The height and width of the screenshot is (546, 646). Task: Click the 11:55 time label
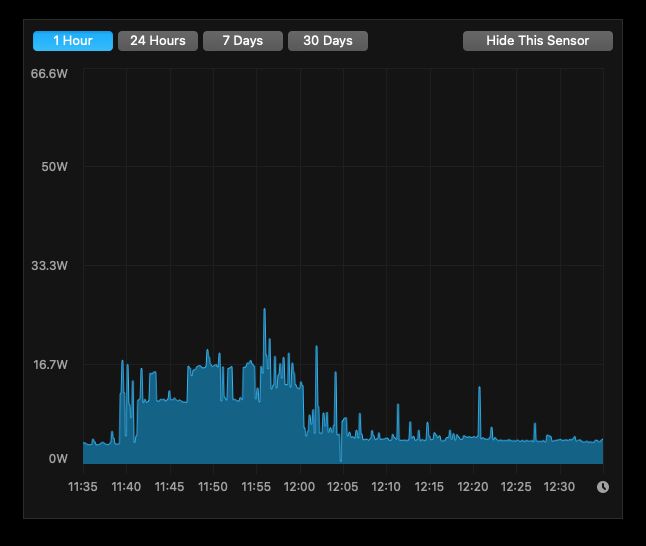(x=256, y=487)
